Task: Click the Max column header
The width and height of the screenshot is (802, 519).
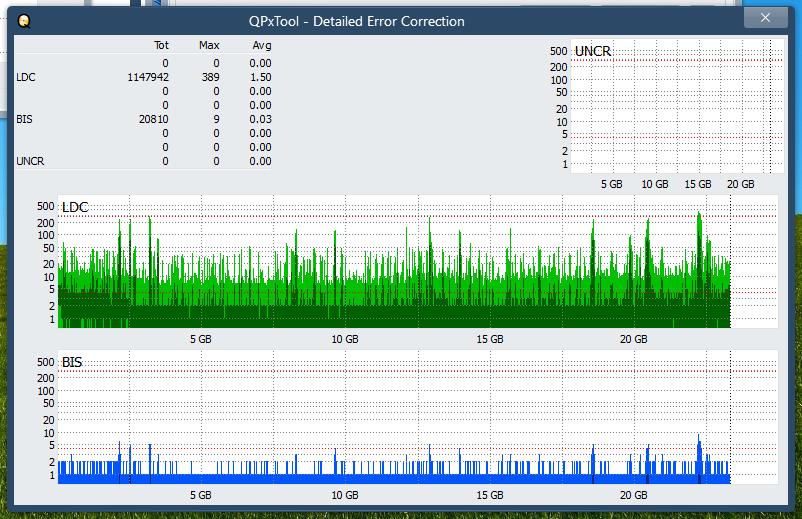Action: [x=209, y=45]
